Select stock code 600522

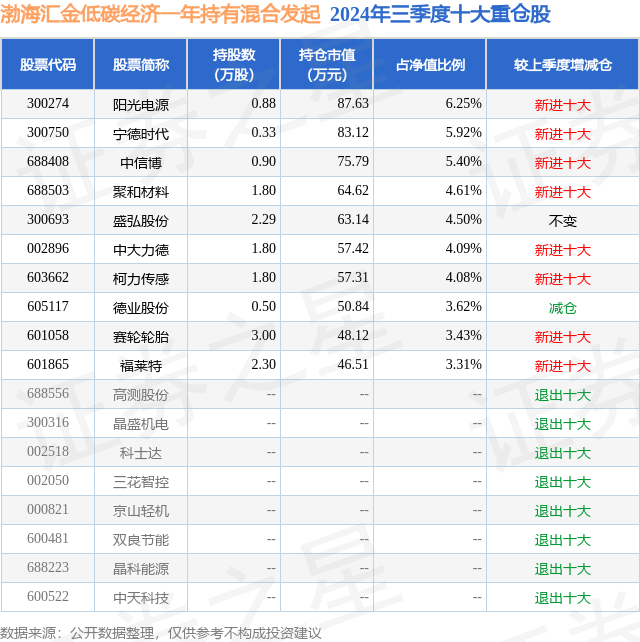(48, 598)
